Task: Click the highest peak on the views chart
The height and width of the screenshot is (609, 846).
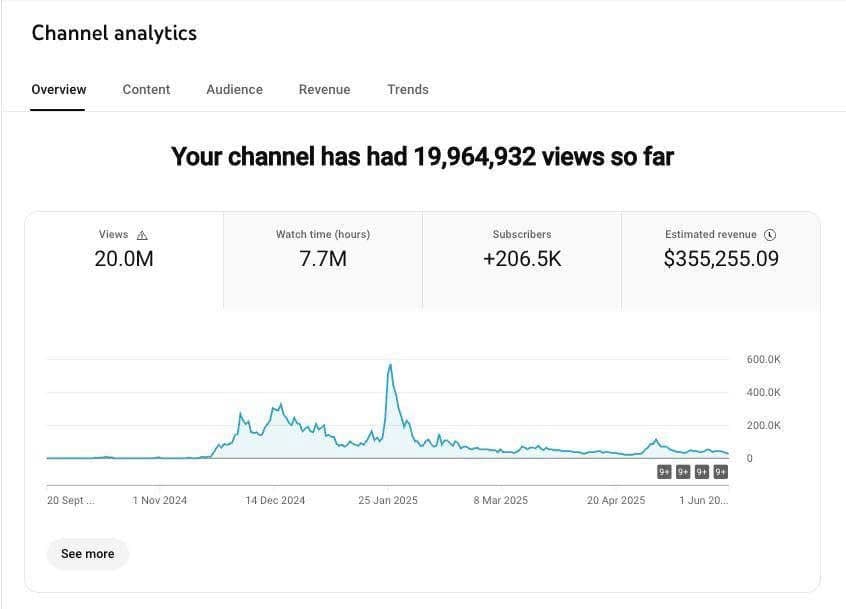Action: [389, 365]
